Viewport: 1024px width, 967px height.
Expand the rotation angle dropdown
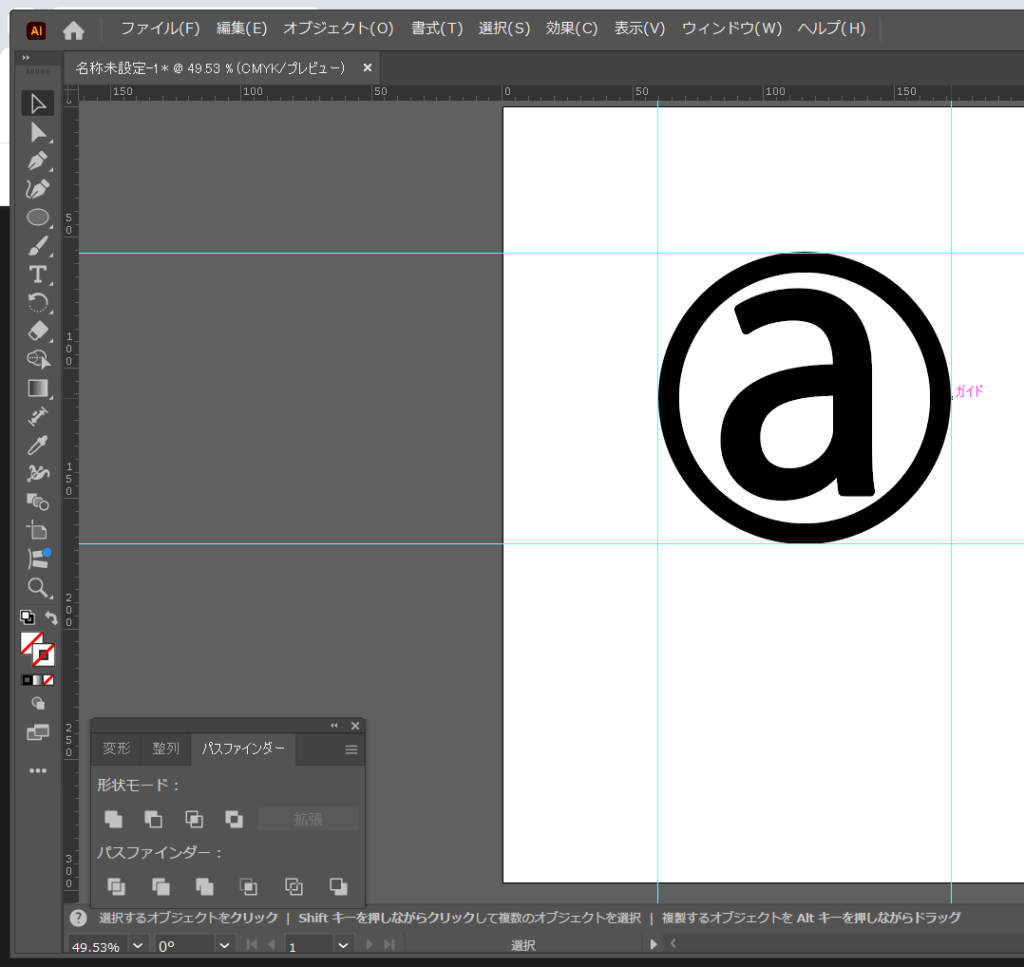click(226, 945)
